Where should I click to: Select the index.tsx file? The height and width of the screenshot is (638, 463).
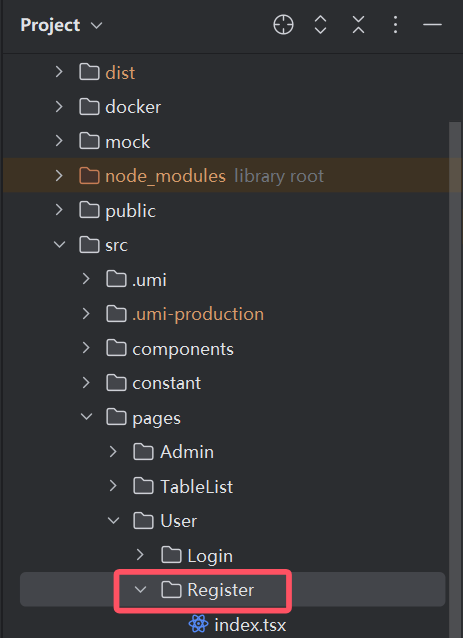250,625
